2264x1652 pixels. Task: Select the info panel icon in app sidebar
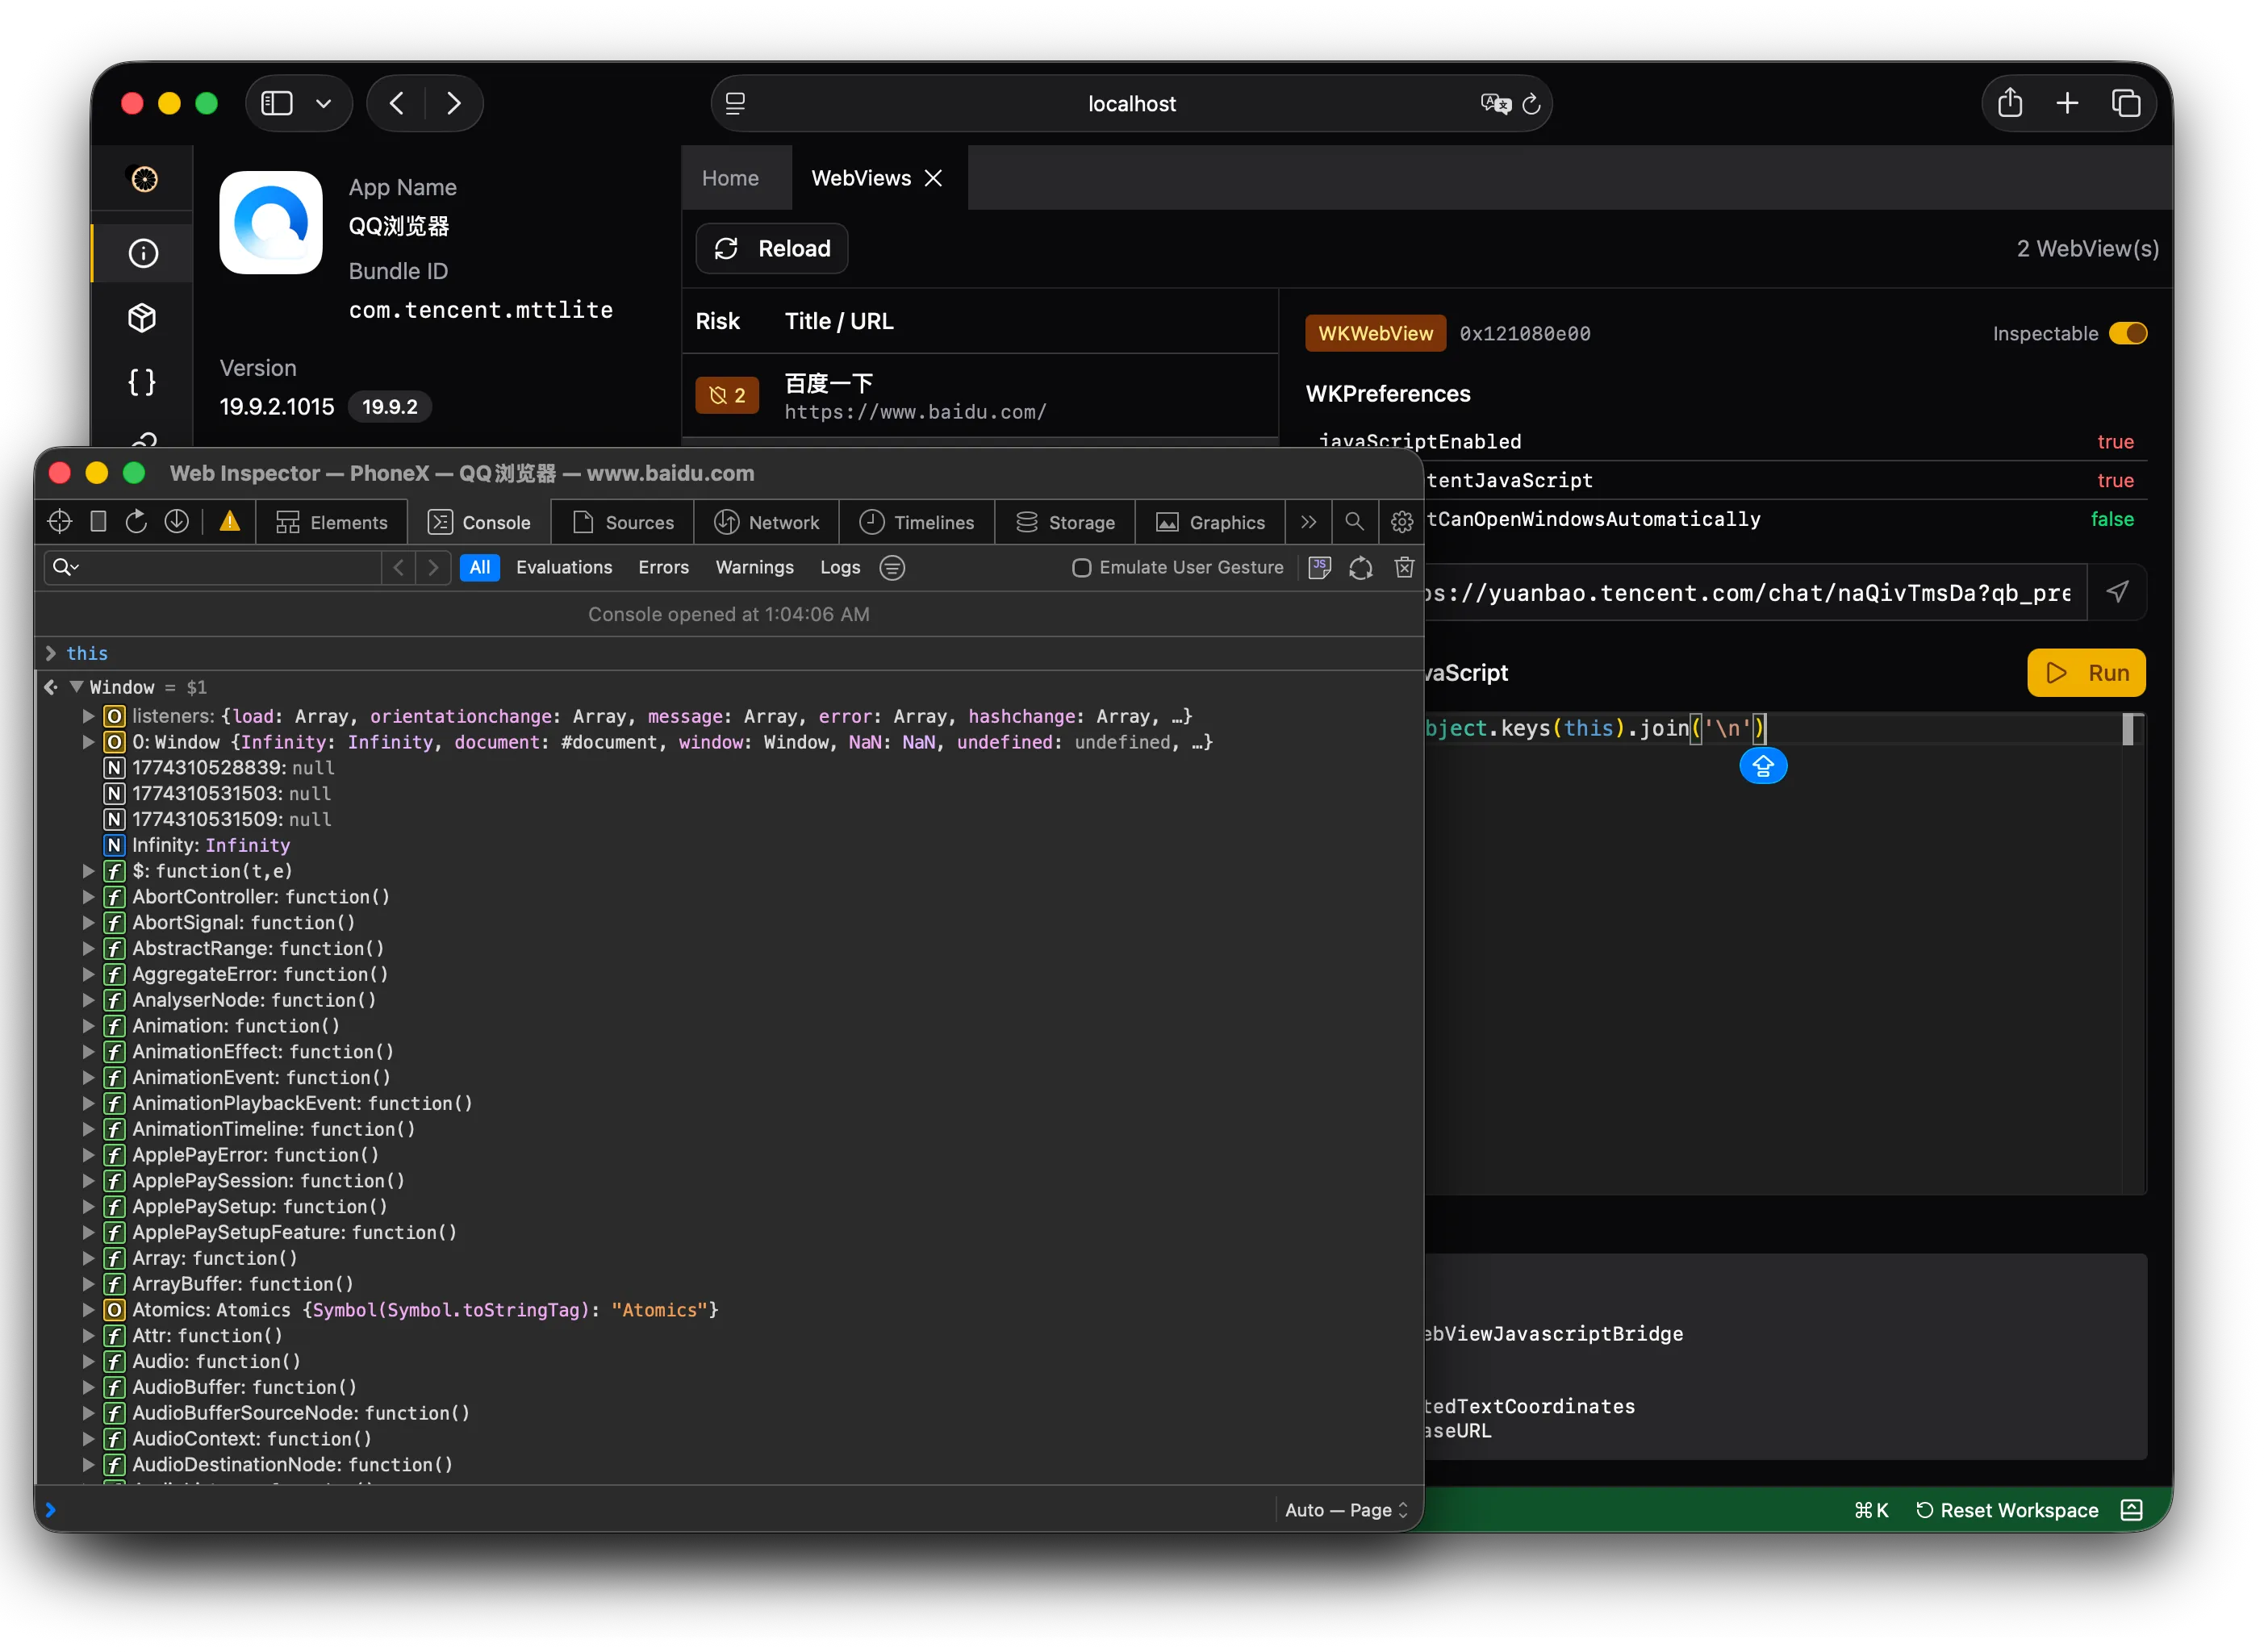tap(142, 253)
